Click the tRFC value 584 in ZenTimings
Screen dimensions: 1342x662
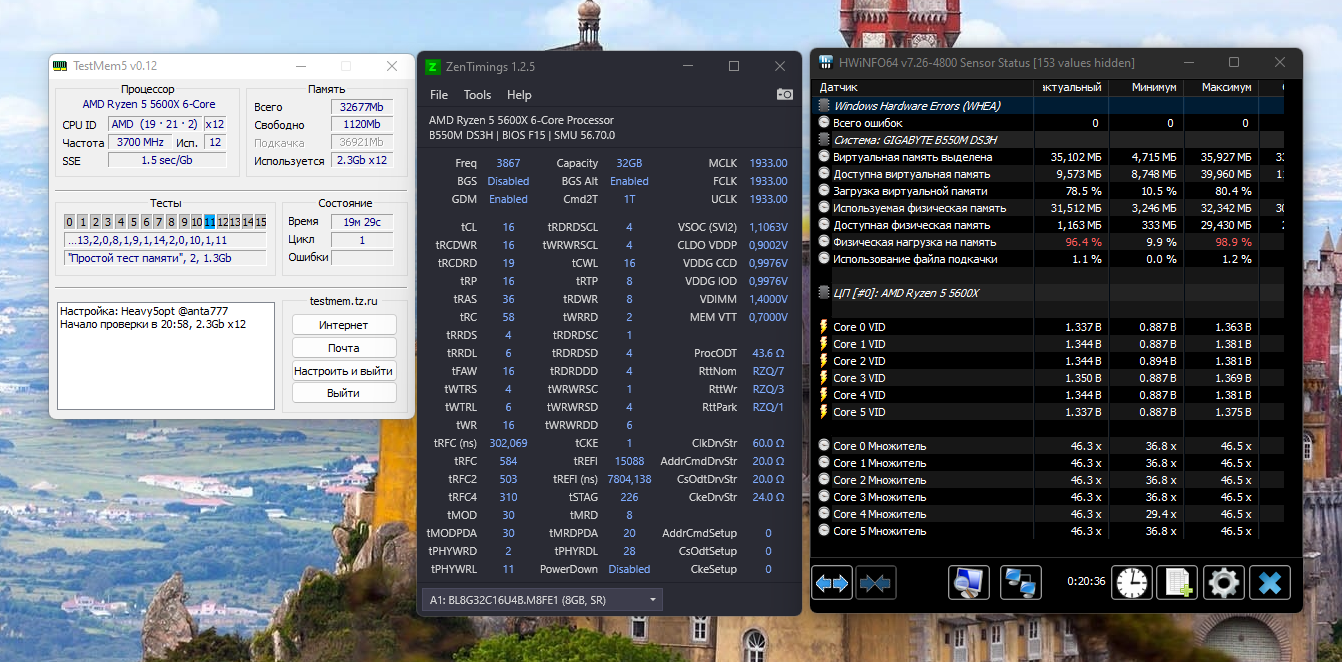click(508, 461)
